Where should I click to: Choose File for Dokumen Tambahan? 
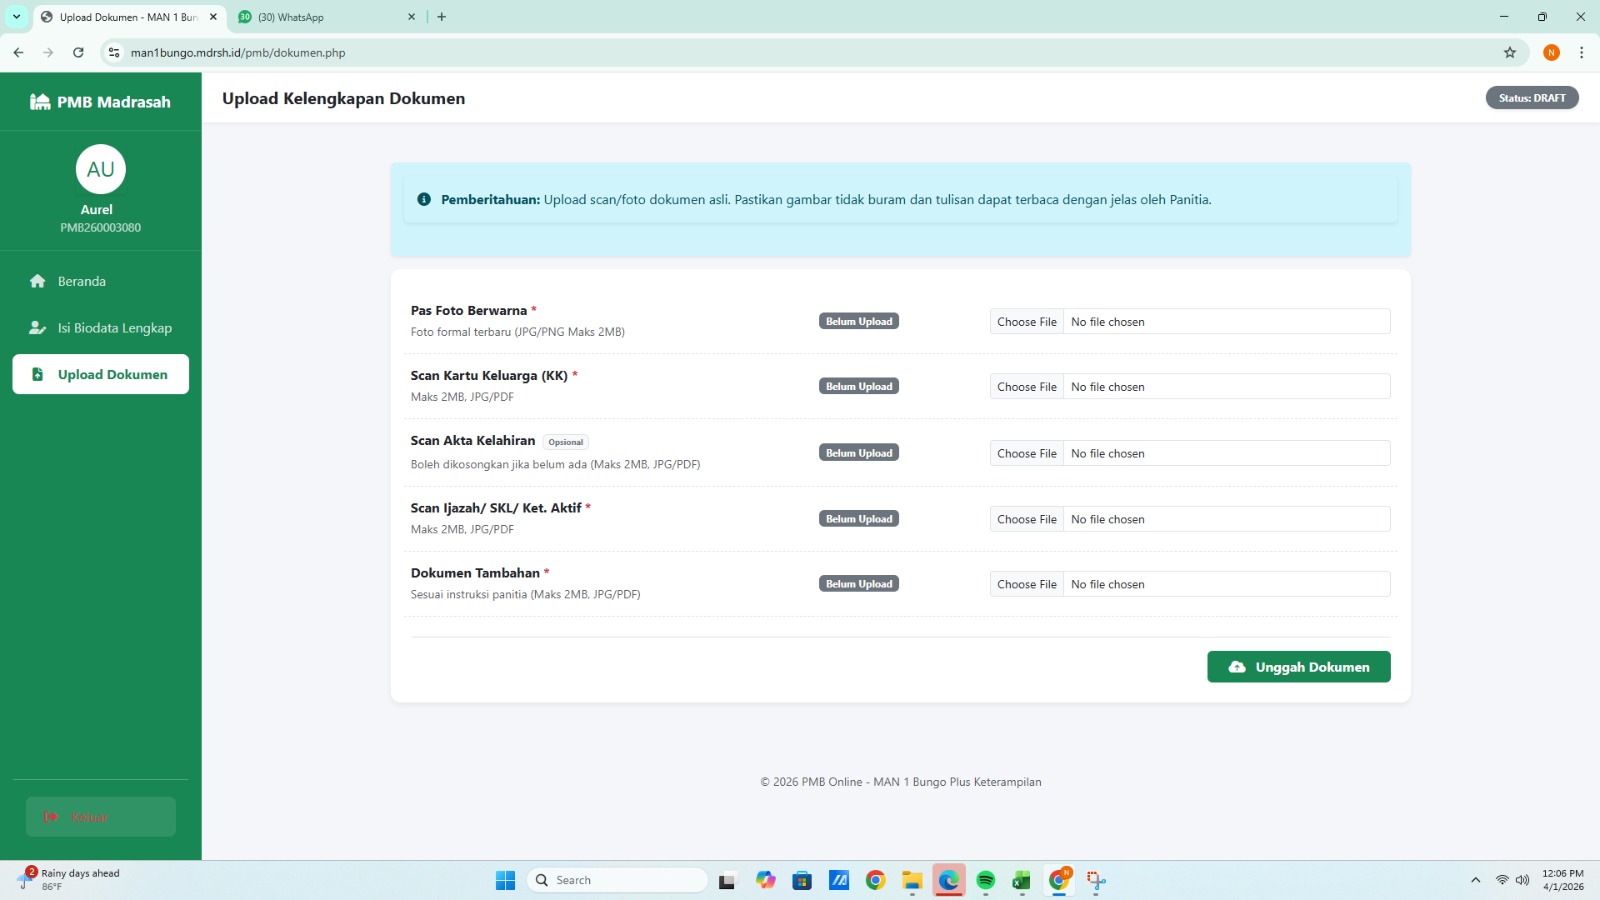(x=1026, y=585)
